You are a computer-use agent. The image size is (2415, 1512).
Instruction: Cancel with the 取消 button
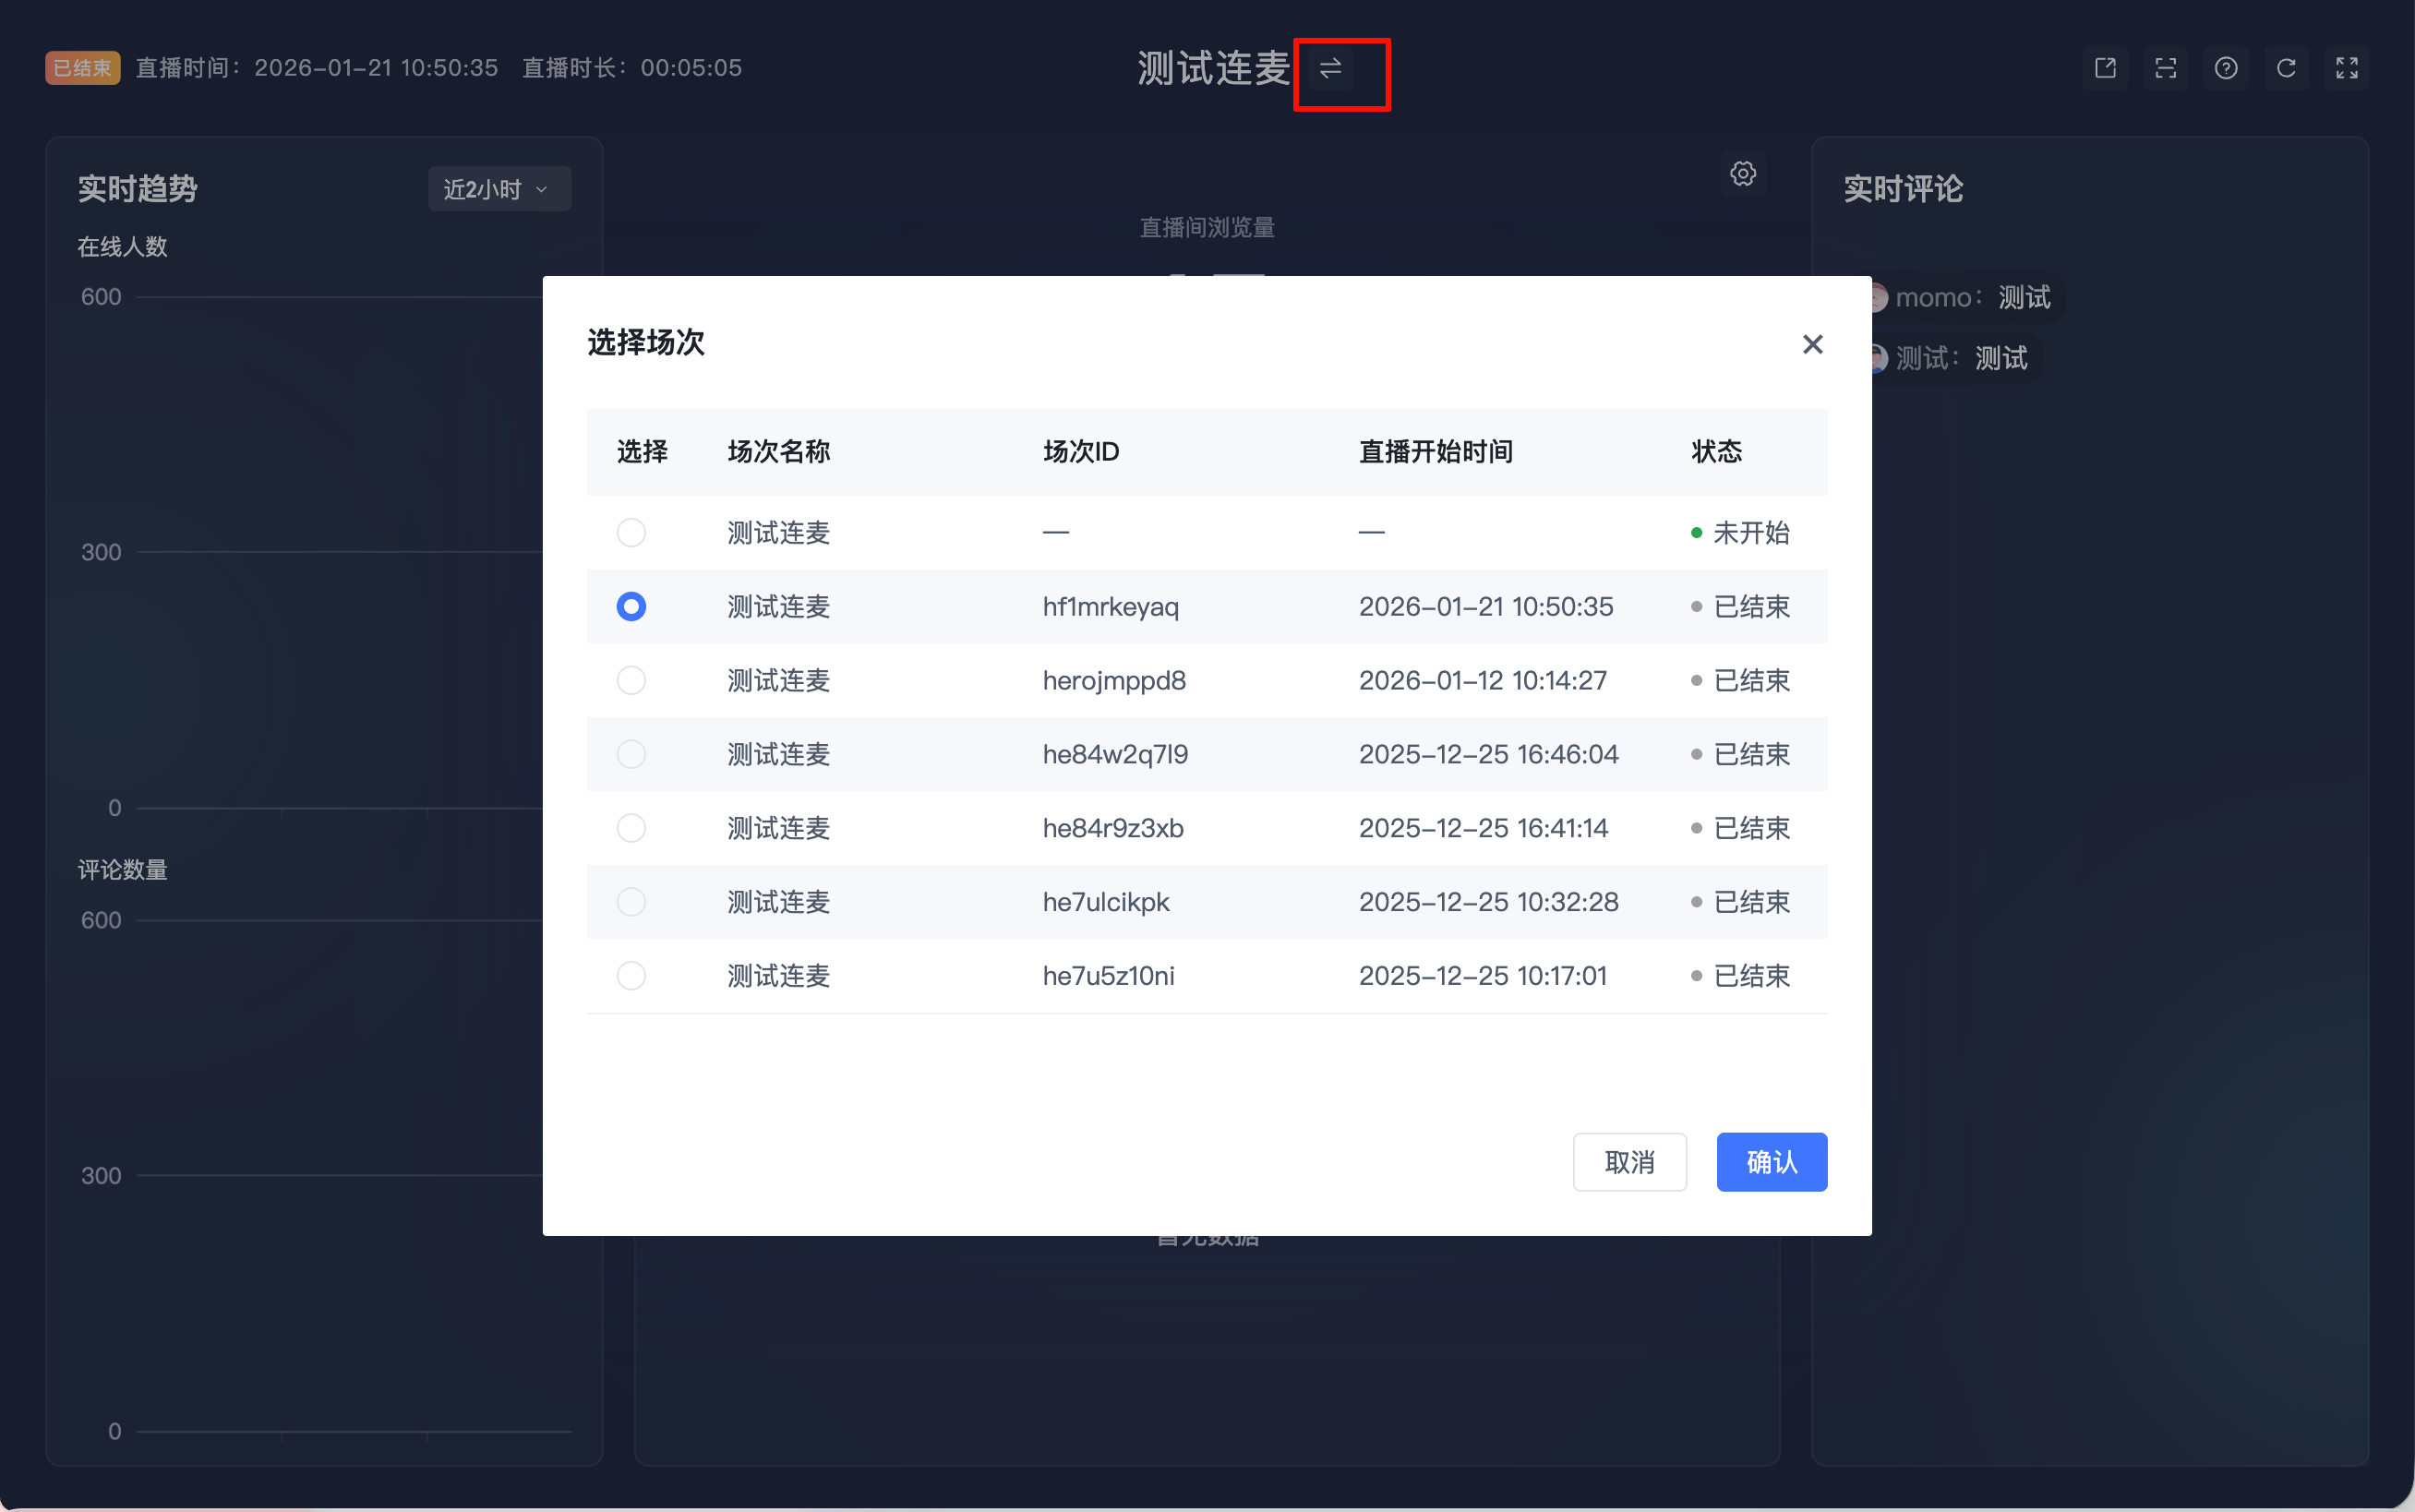point(1630,1162)
